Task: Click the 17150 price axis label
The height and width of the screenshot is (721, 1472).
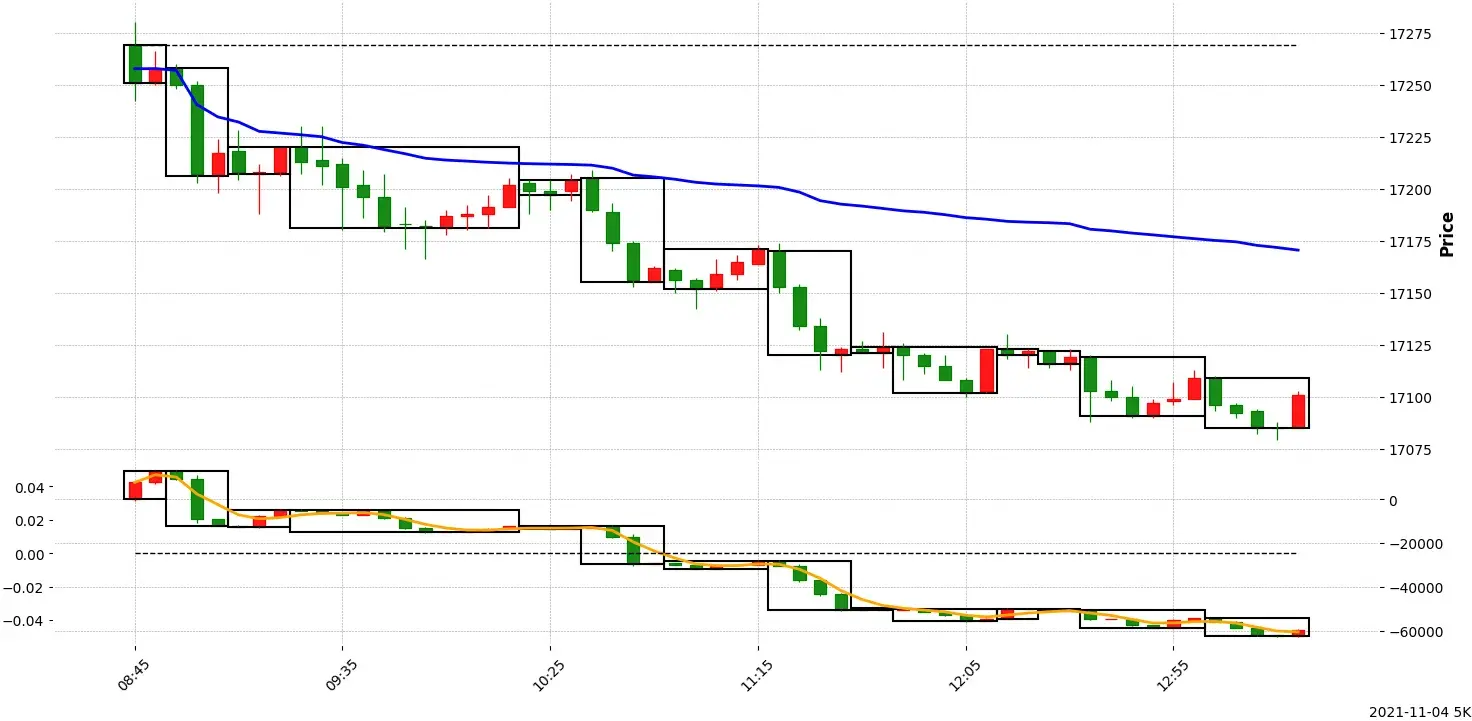Action: click(x=1410, y=294)
